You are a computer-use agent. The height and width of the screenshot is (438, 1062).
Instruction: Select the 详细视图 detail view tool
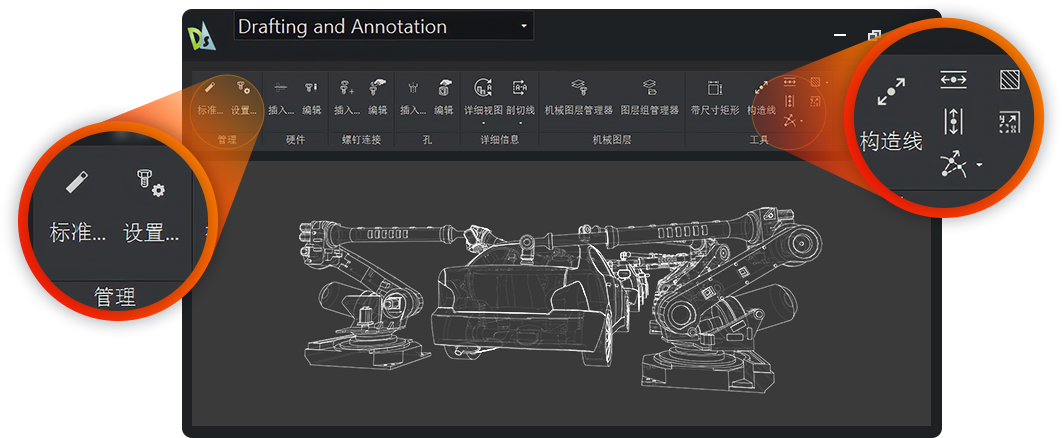coord(483,97)
